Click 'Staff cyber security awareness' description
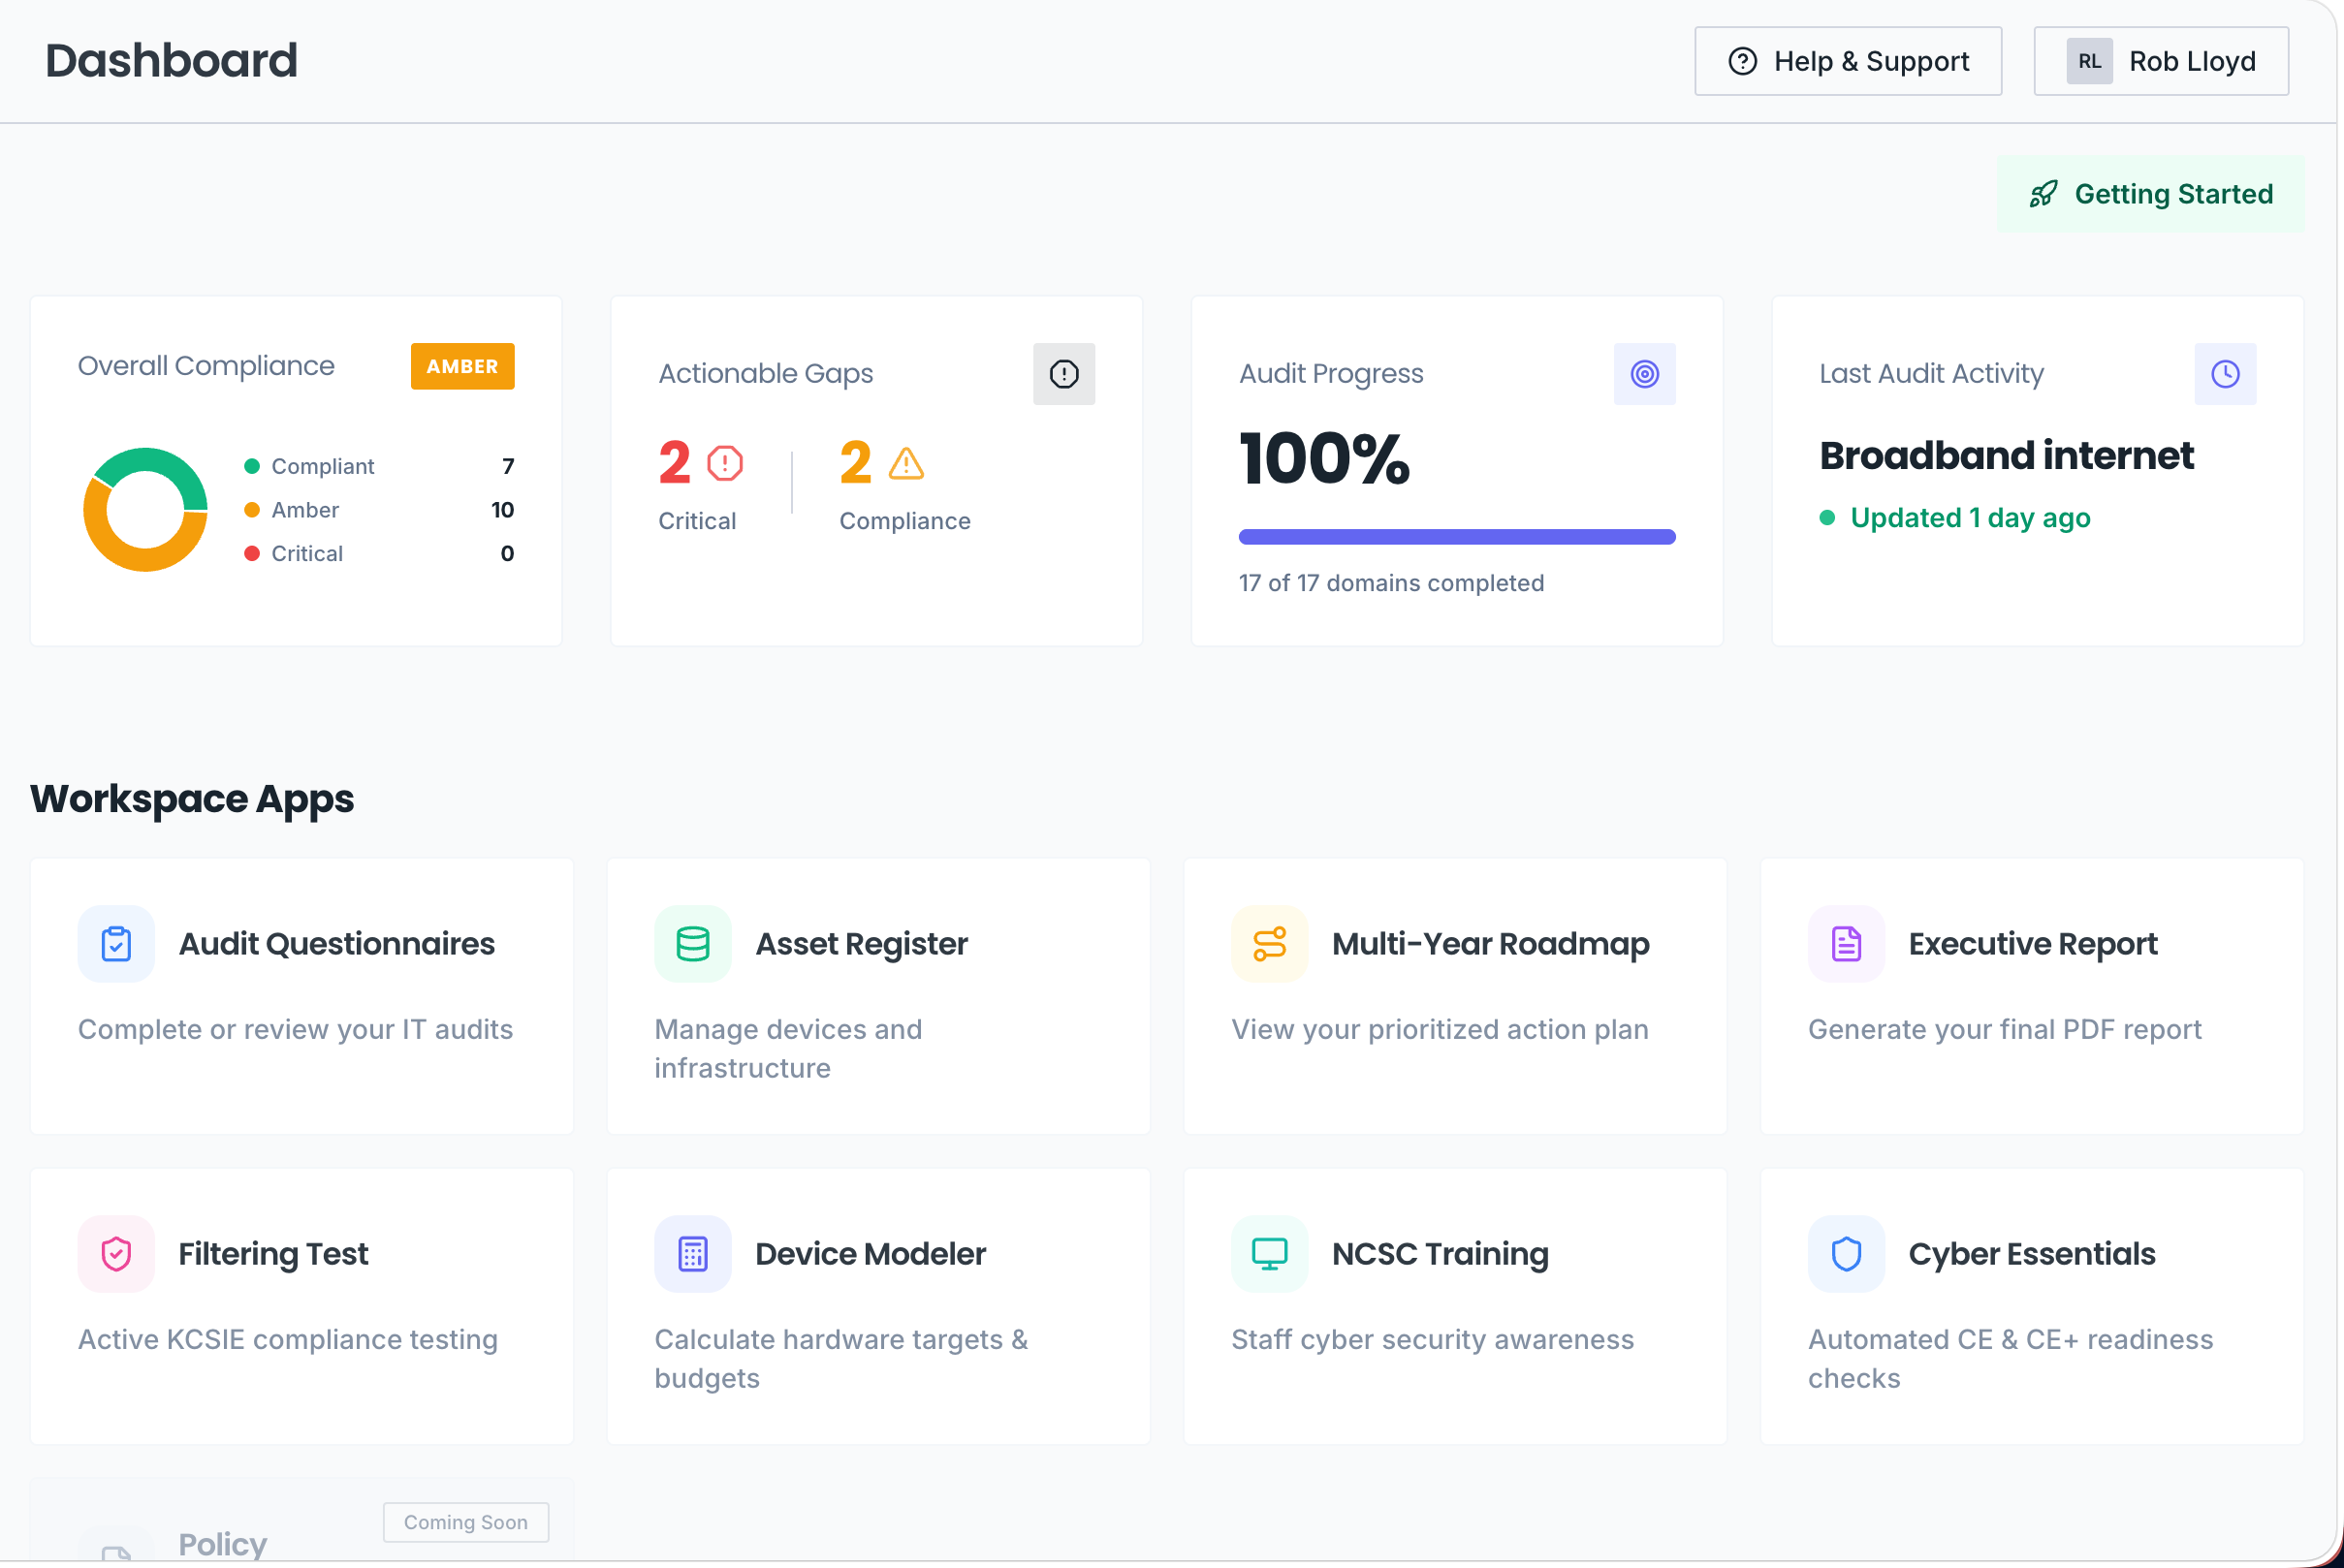 (x=1432, y=1339)
